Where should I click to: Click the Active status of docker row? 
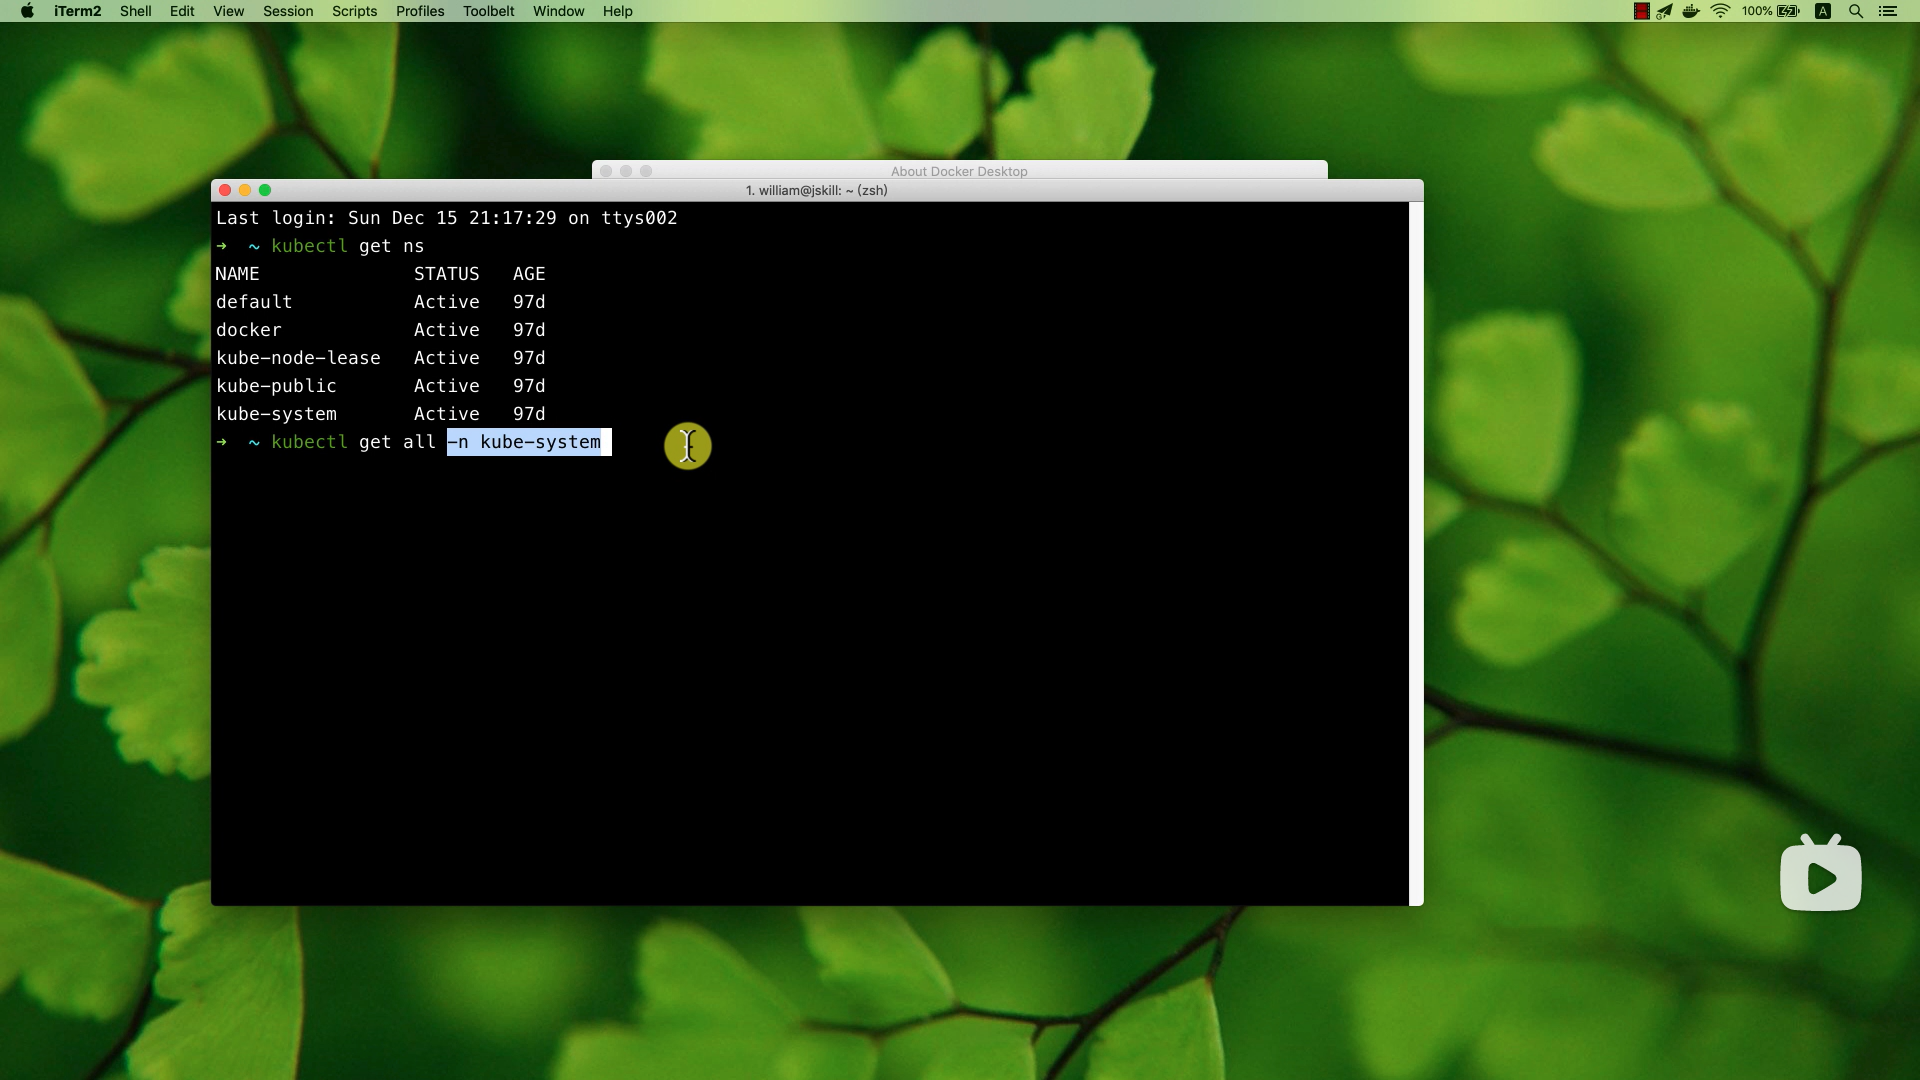446,330
